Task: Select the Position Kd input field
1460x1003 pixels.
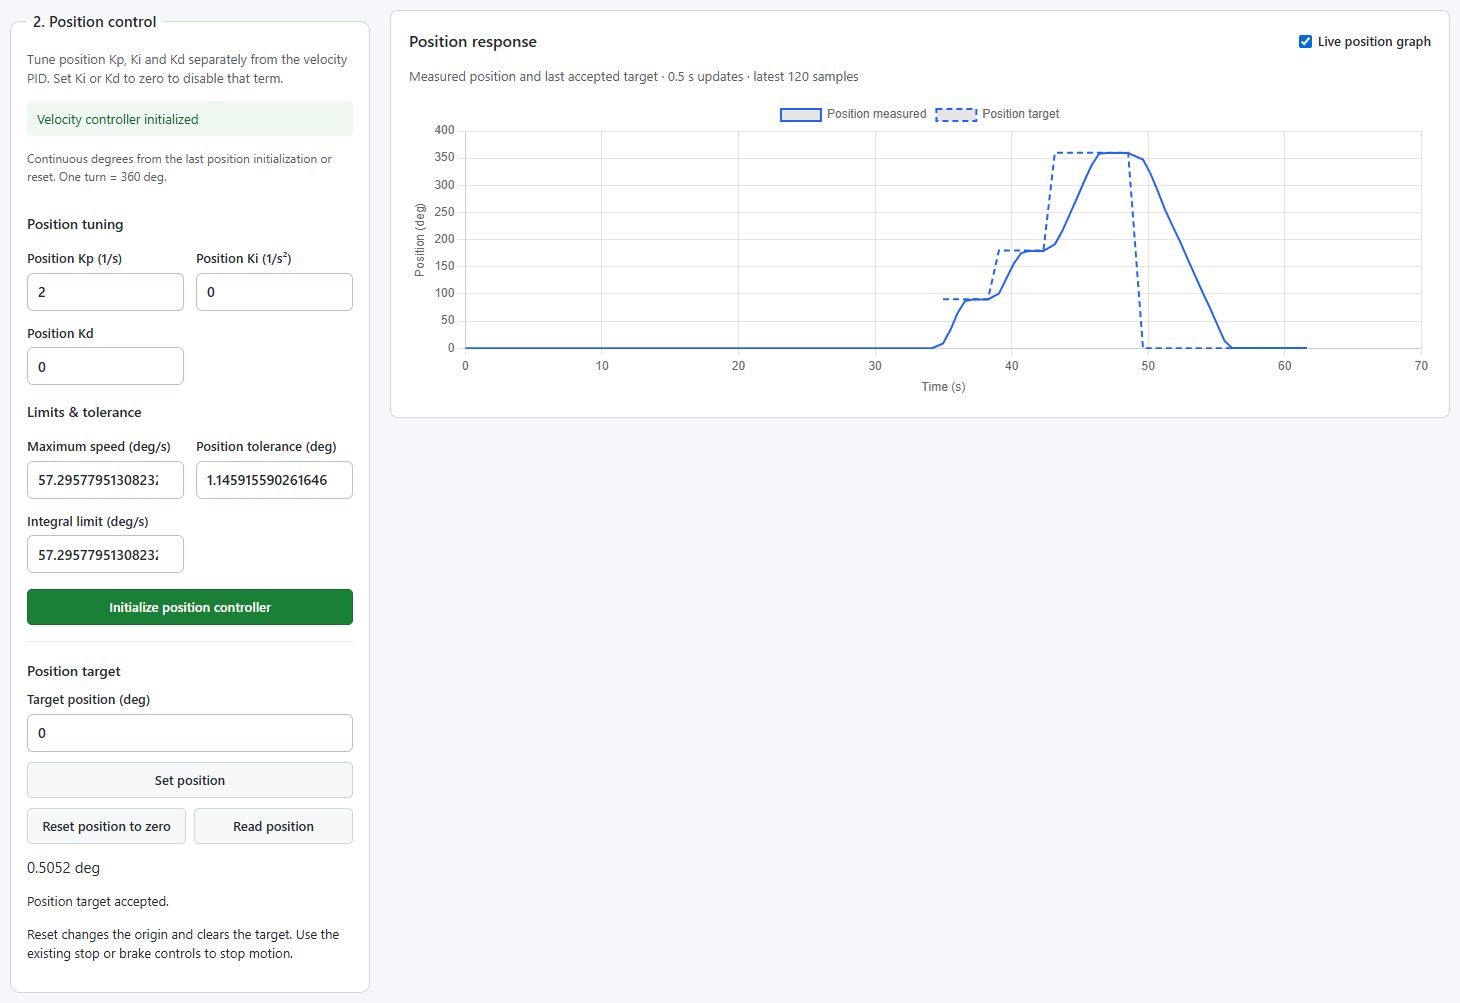Action: 105,366
